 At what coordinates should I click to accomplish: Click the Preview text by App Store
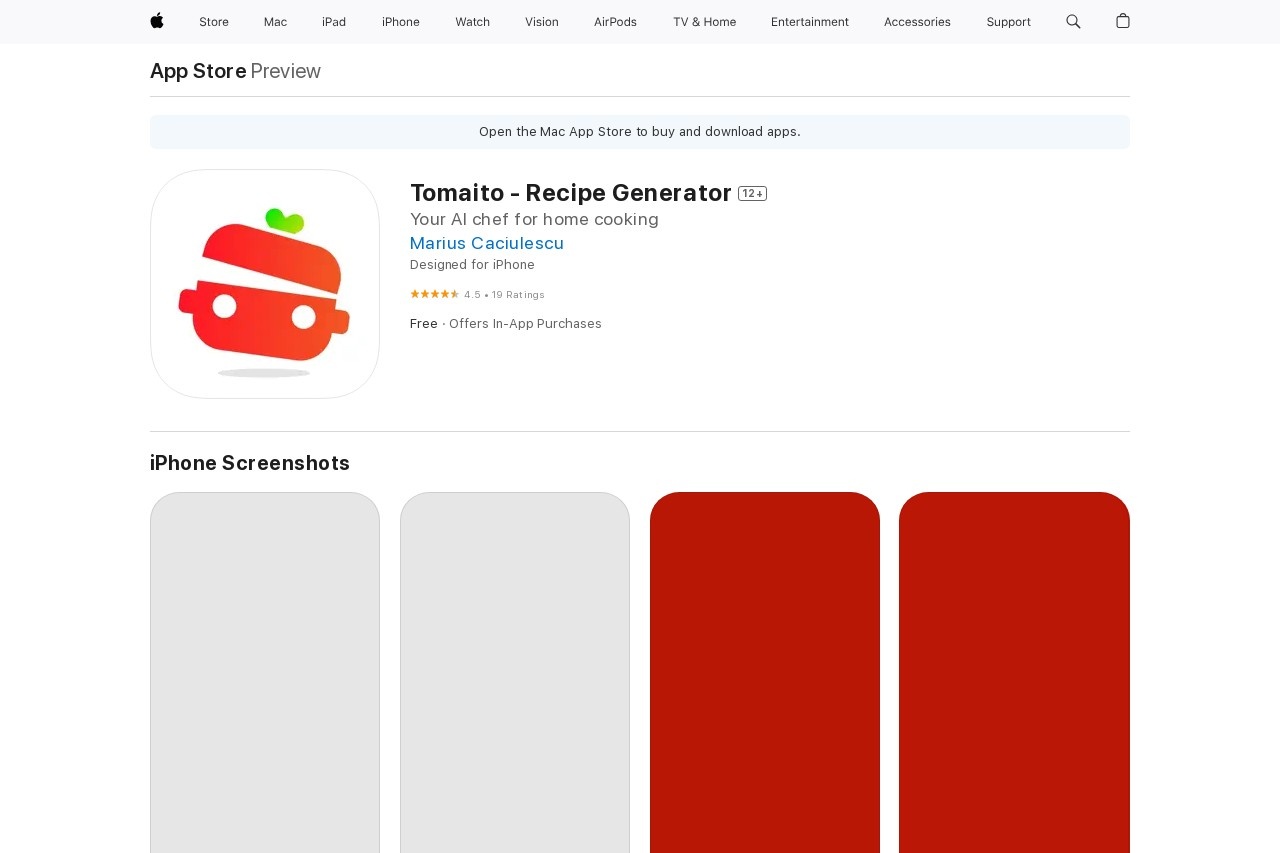(286, 71)
